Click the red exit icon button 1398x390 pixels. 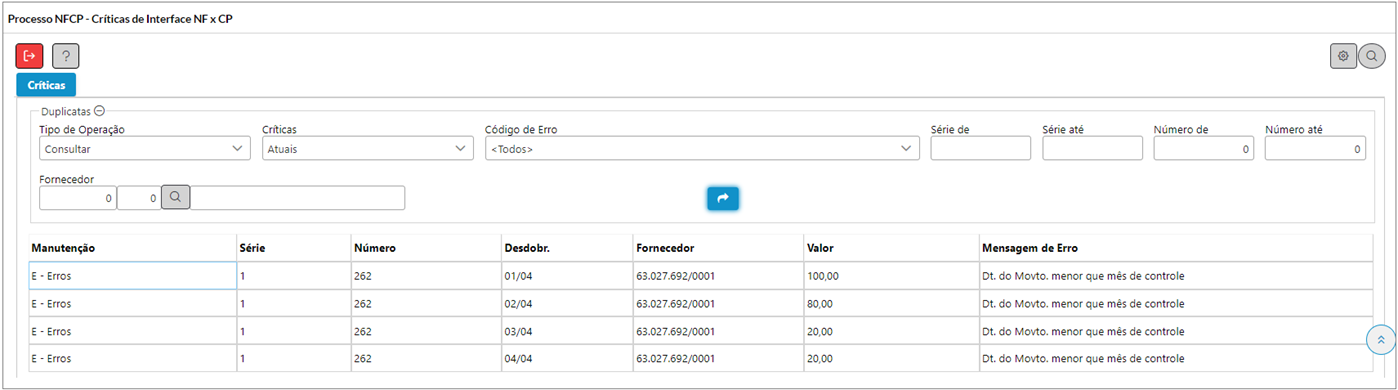point(30,56)
